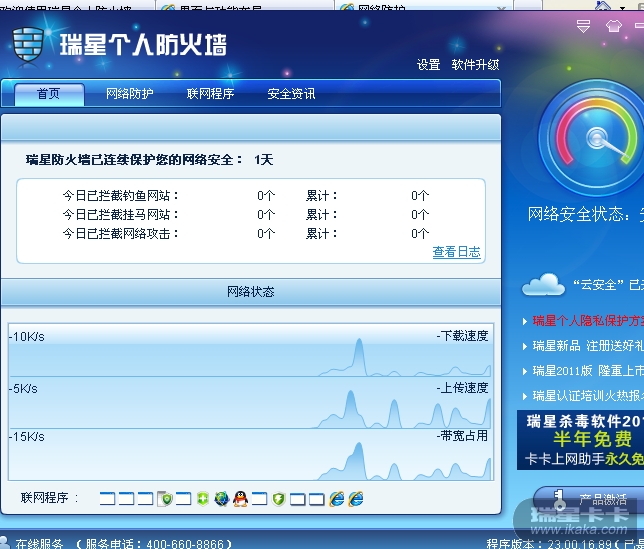Viewport: 644px width, 549px height.
Task: Open 软件升级 in the header
Action: pyautogui.click(x=475, y=65)
